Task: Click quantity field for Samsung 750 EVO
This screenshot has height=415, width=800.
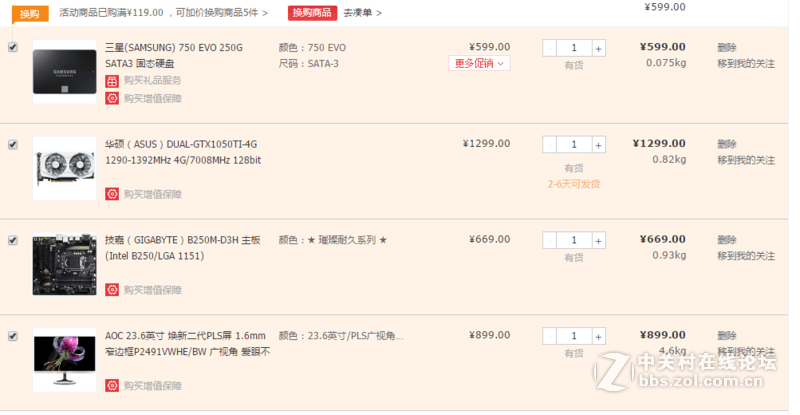Action: coord(574,48)
